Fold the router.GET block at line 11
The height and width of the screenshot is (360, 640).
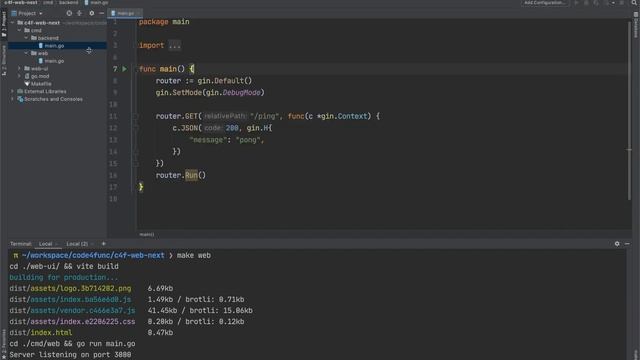[136, 116]
